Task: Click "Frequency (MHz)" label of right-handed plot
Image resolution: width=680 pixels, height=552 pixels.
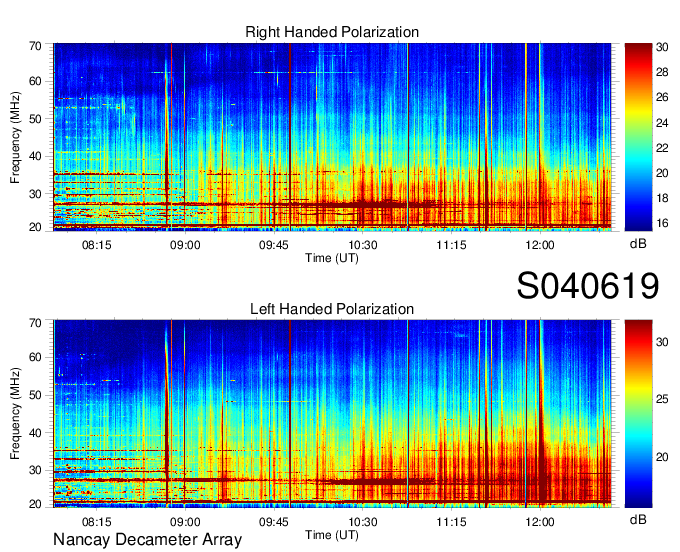Action: click(x=15, y=137)
